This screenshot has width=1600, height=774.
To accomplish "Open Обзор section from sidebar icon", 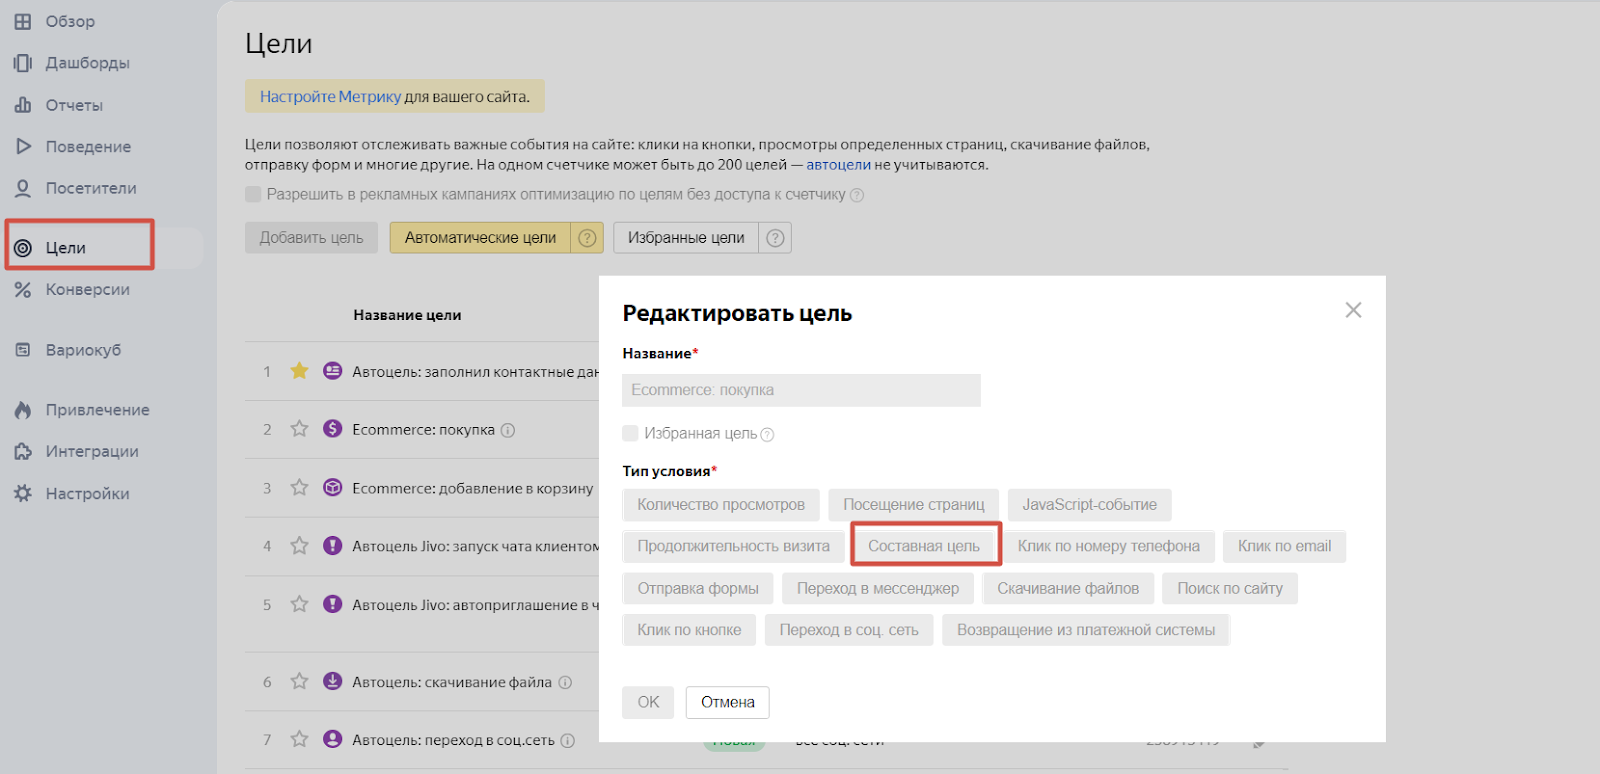I will tap(23, 21).
